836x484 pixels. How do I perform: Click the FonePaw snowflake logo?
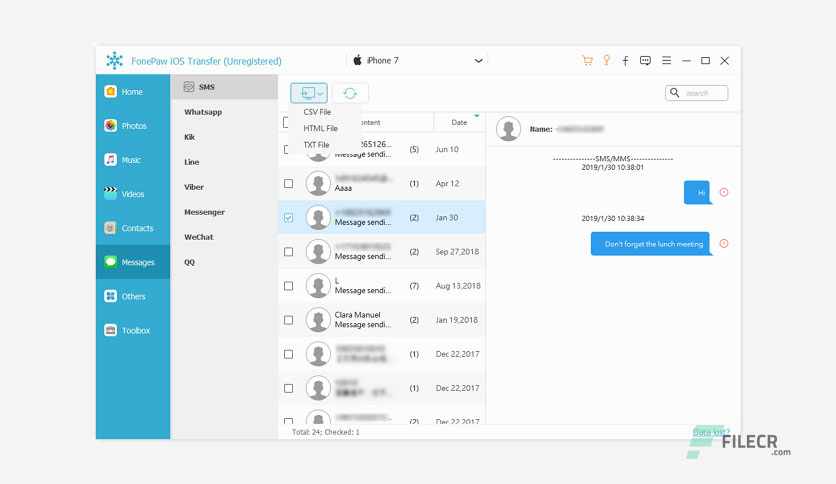(x=114, y=61)
